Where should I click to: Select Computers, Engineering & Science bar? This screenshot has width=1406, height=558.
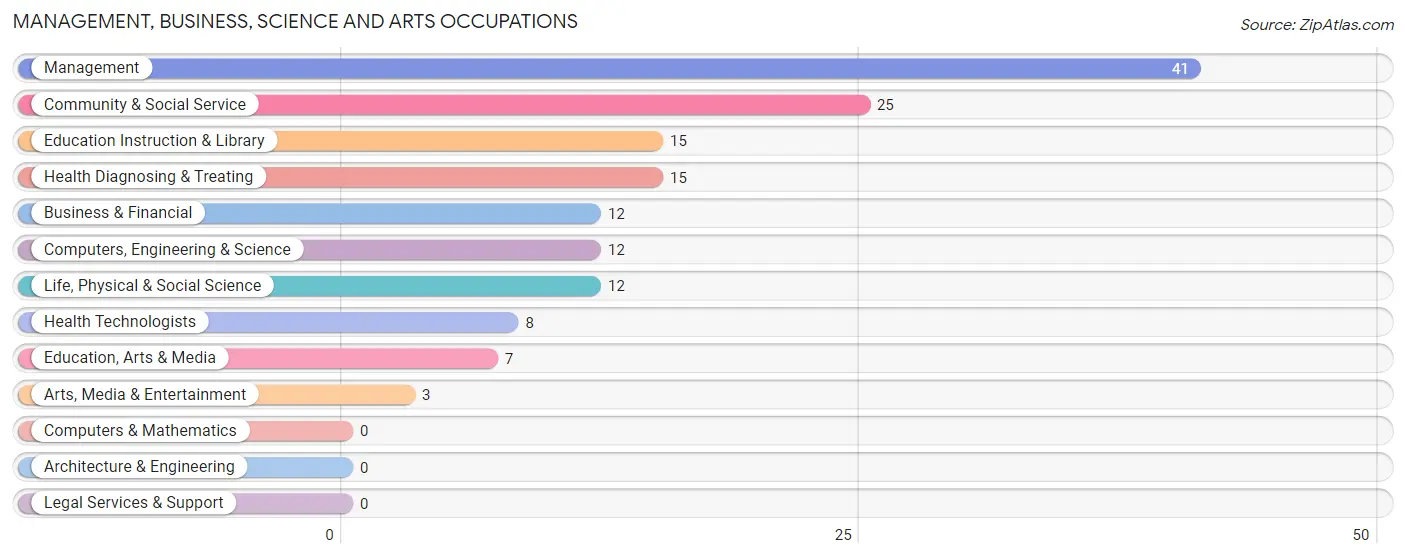[309, 250]
